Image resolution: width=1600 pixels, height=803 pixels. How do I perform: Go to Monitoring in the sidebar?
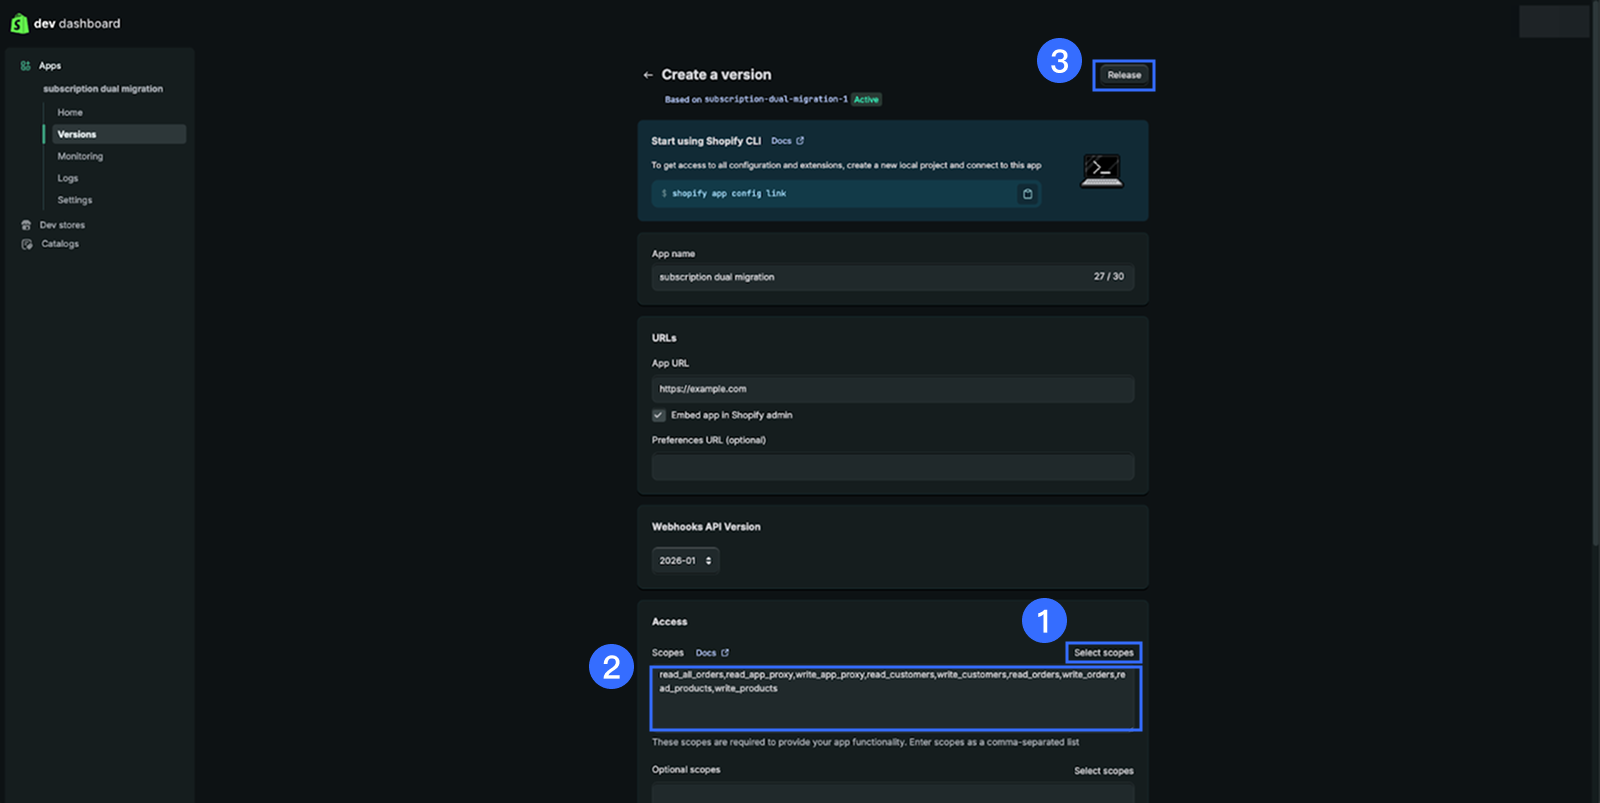tap(80, 156)
